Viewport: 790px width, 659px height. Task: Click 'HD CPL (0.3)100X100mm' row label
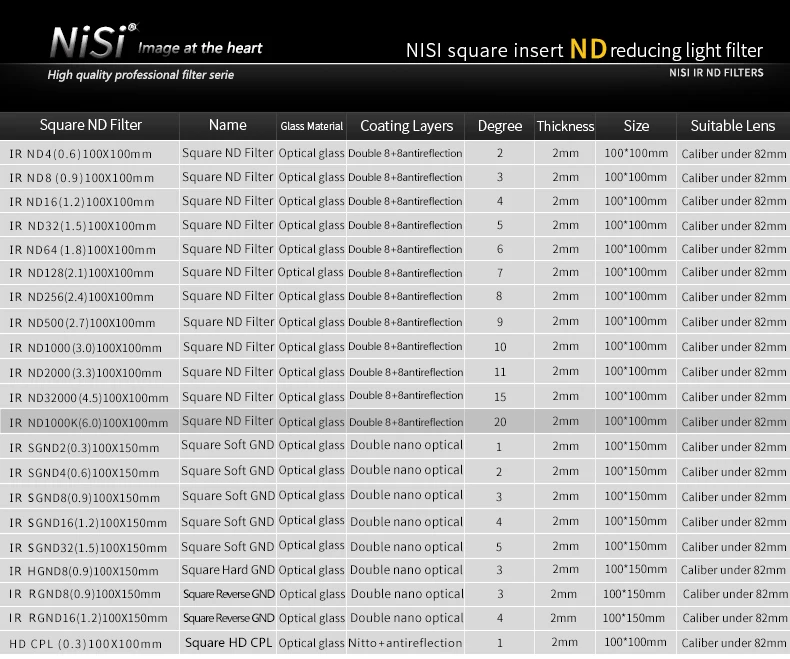click(x=85, y=644)
